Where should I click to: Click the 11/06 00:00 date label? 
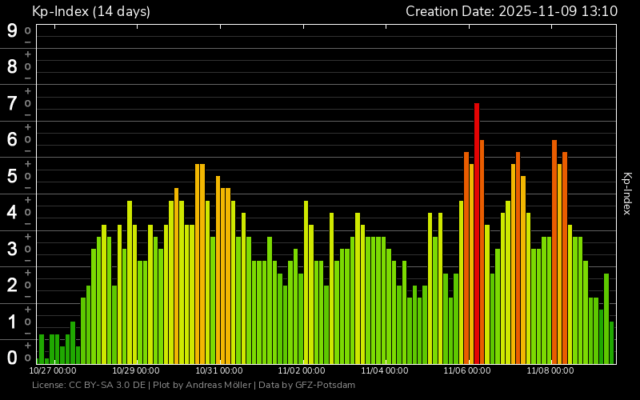467,370
